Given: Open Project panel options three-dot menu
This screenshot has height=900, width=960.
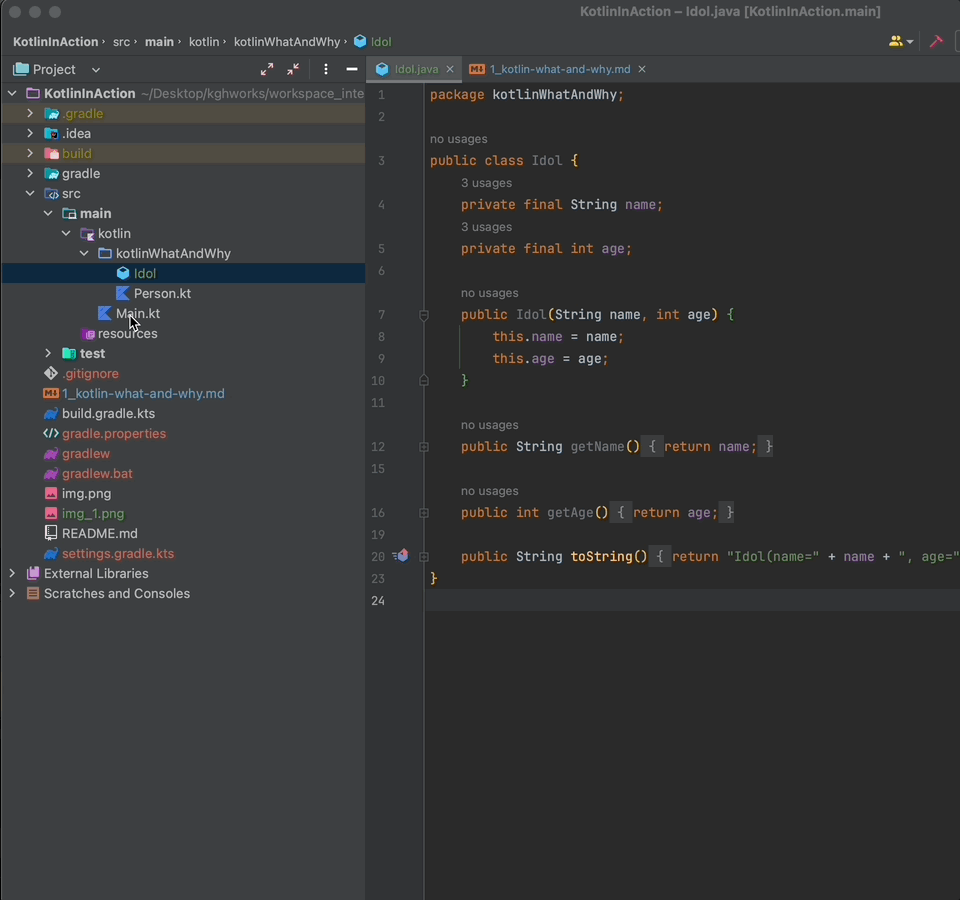Looking at the screenshot, I should [x=326, y=69].
